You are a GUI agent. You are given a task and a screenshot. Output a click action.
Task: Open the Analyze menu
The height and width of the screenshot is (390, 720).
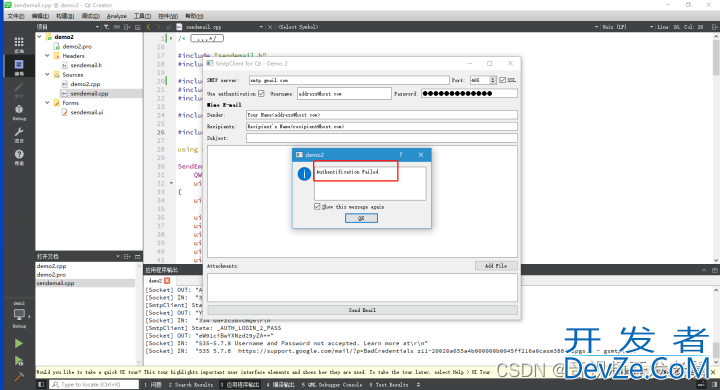117,16
